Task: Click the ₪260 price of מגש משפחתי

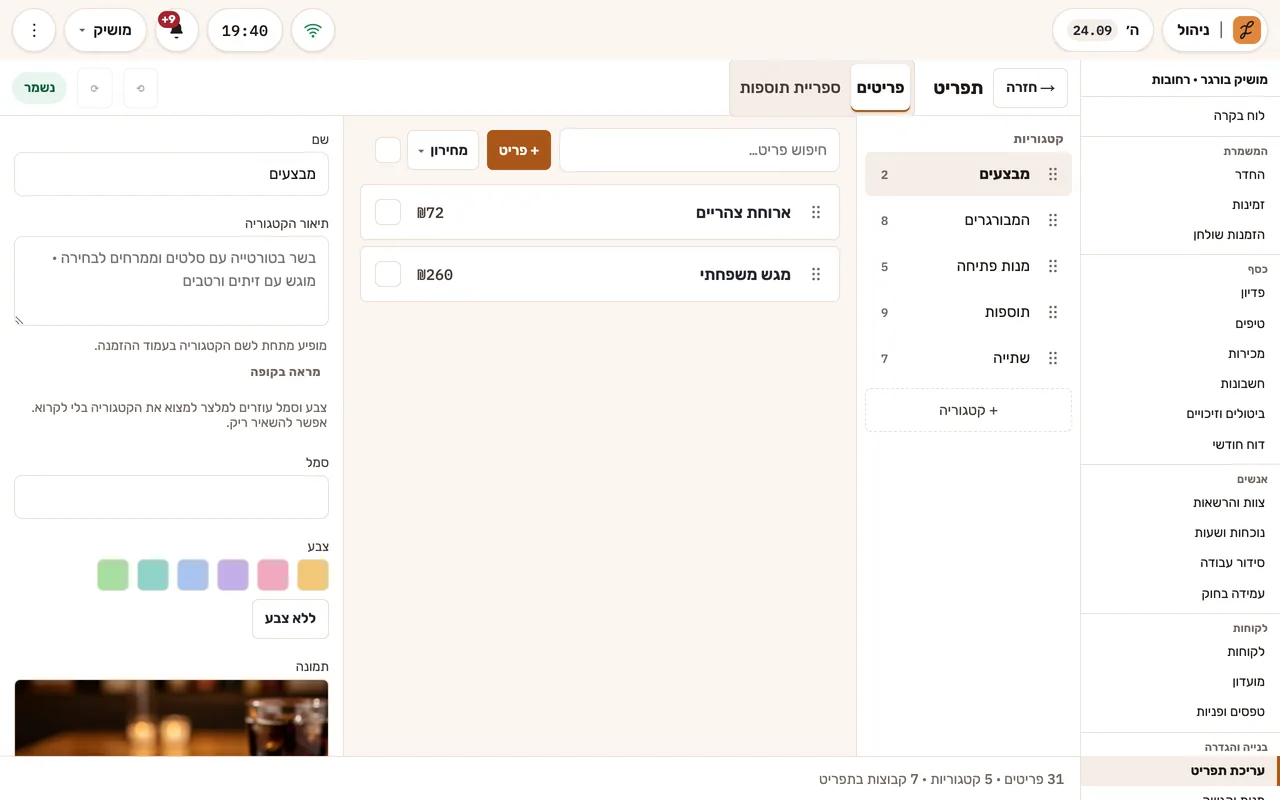Action: [435, 274]
